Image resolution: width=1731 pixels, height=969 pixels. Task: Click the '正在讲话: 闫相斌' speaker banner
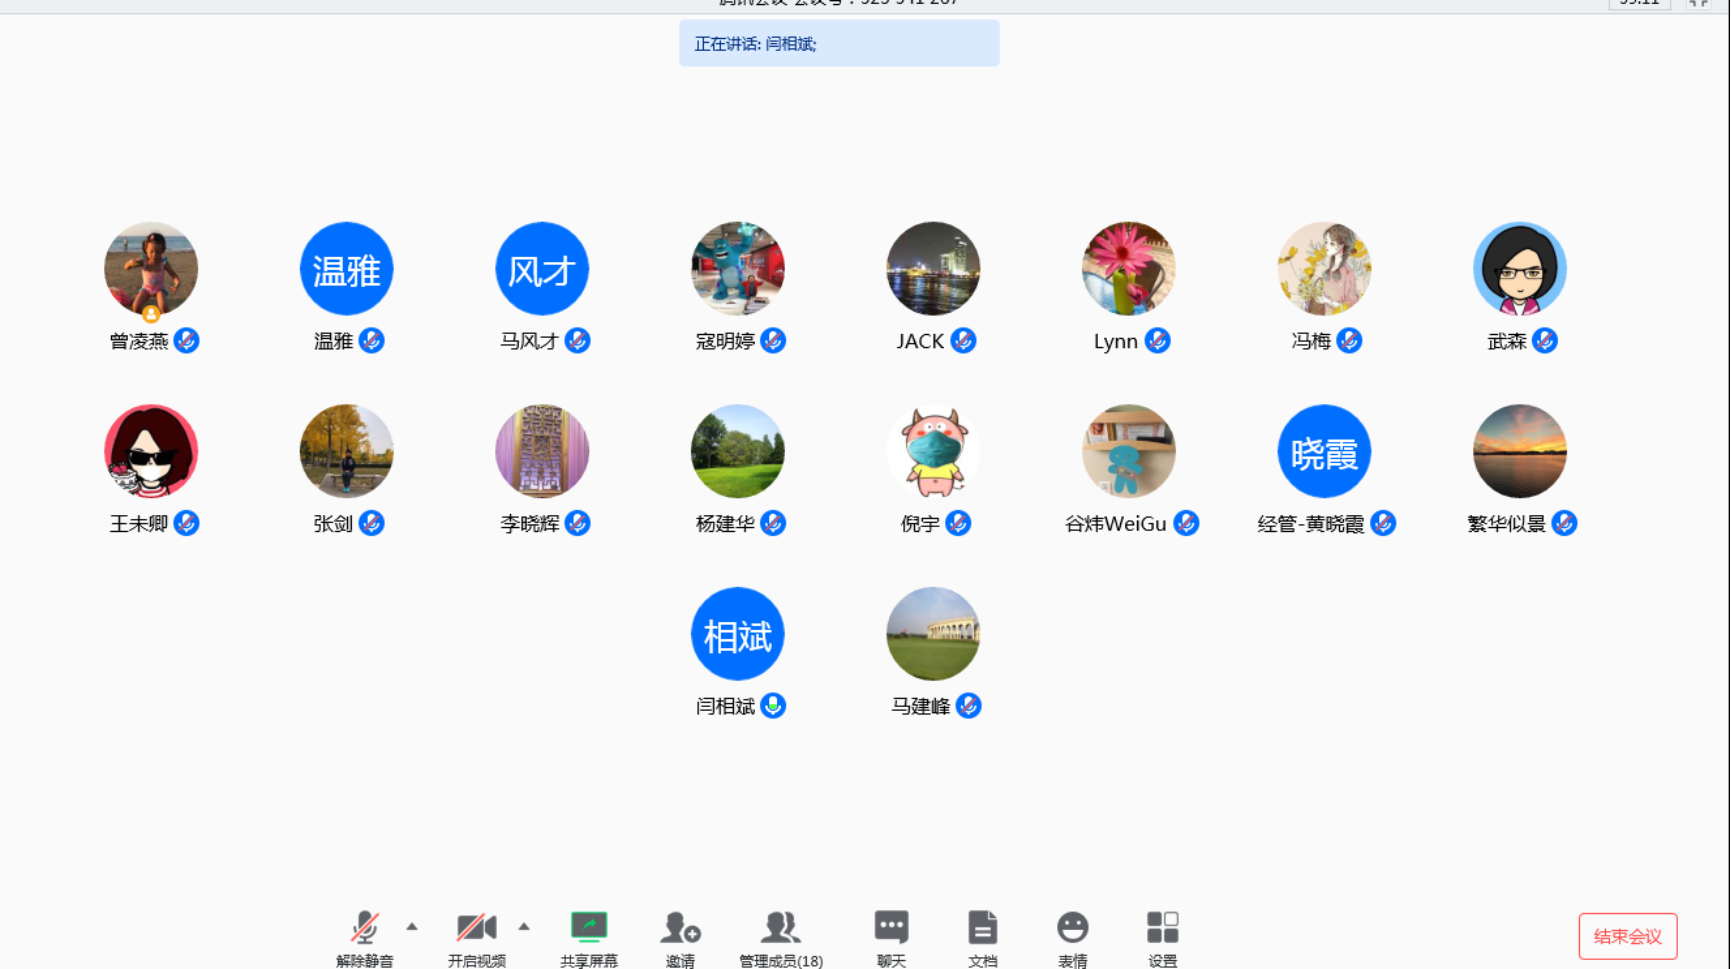pyautogui.click(x=839, y=43)
